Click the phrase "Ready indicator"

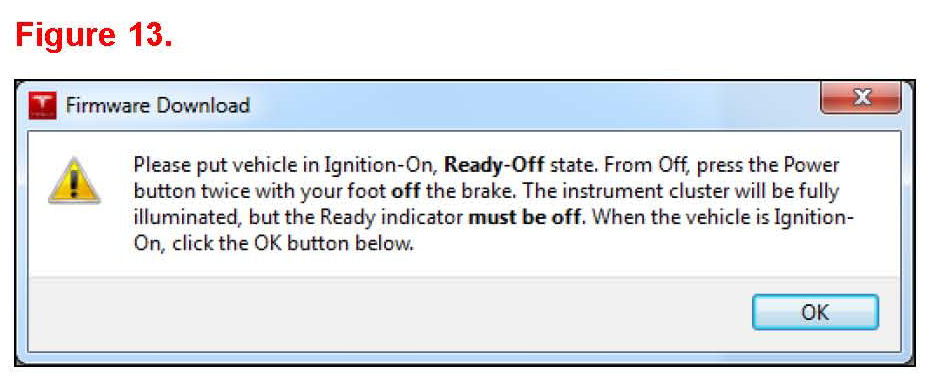(392, 218)
